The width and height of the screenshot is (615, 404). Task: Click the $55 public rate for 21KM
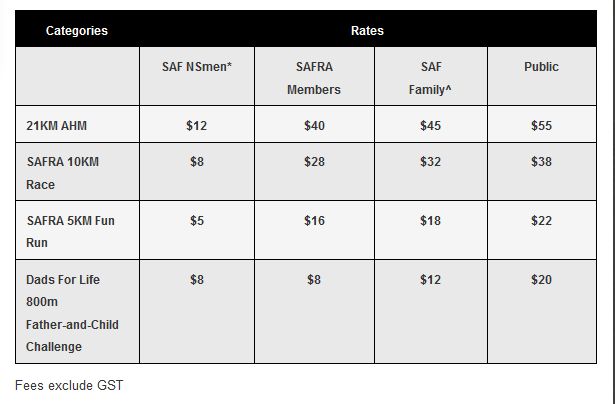[541, 126]
